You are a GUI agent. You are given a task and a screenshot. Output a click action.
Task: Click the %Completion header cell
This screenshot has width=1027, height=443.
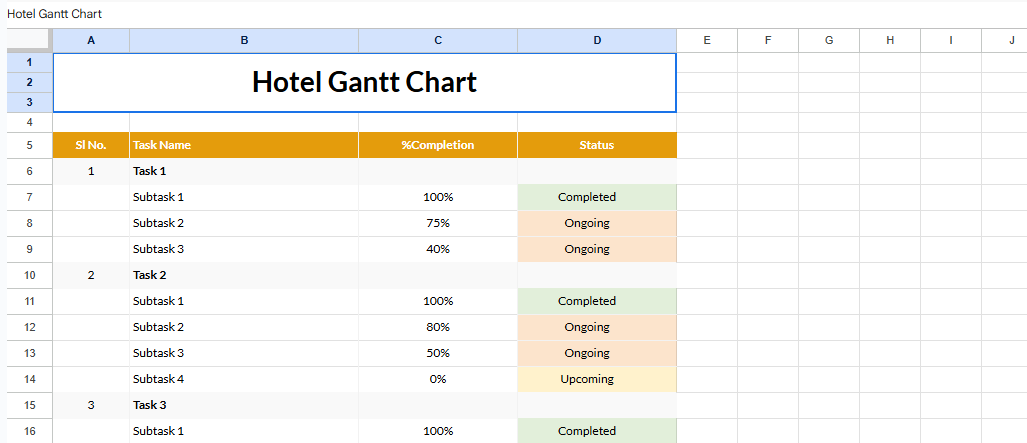tap(438, 145)
